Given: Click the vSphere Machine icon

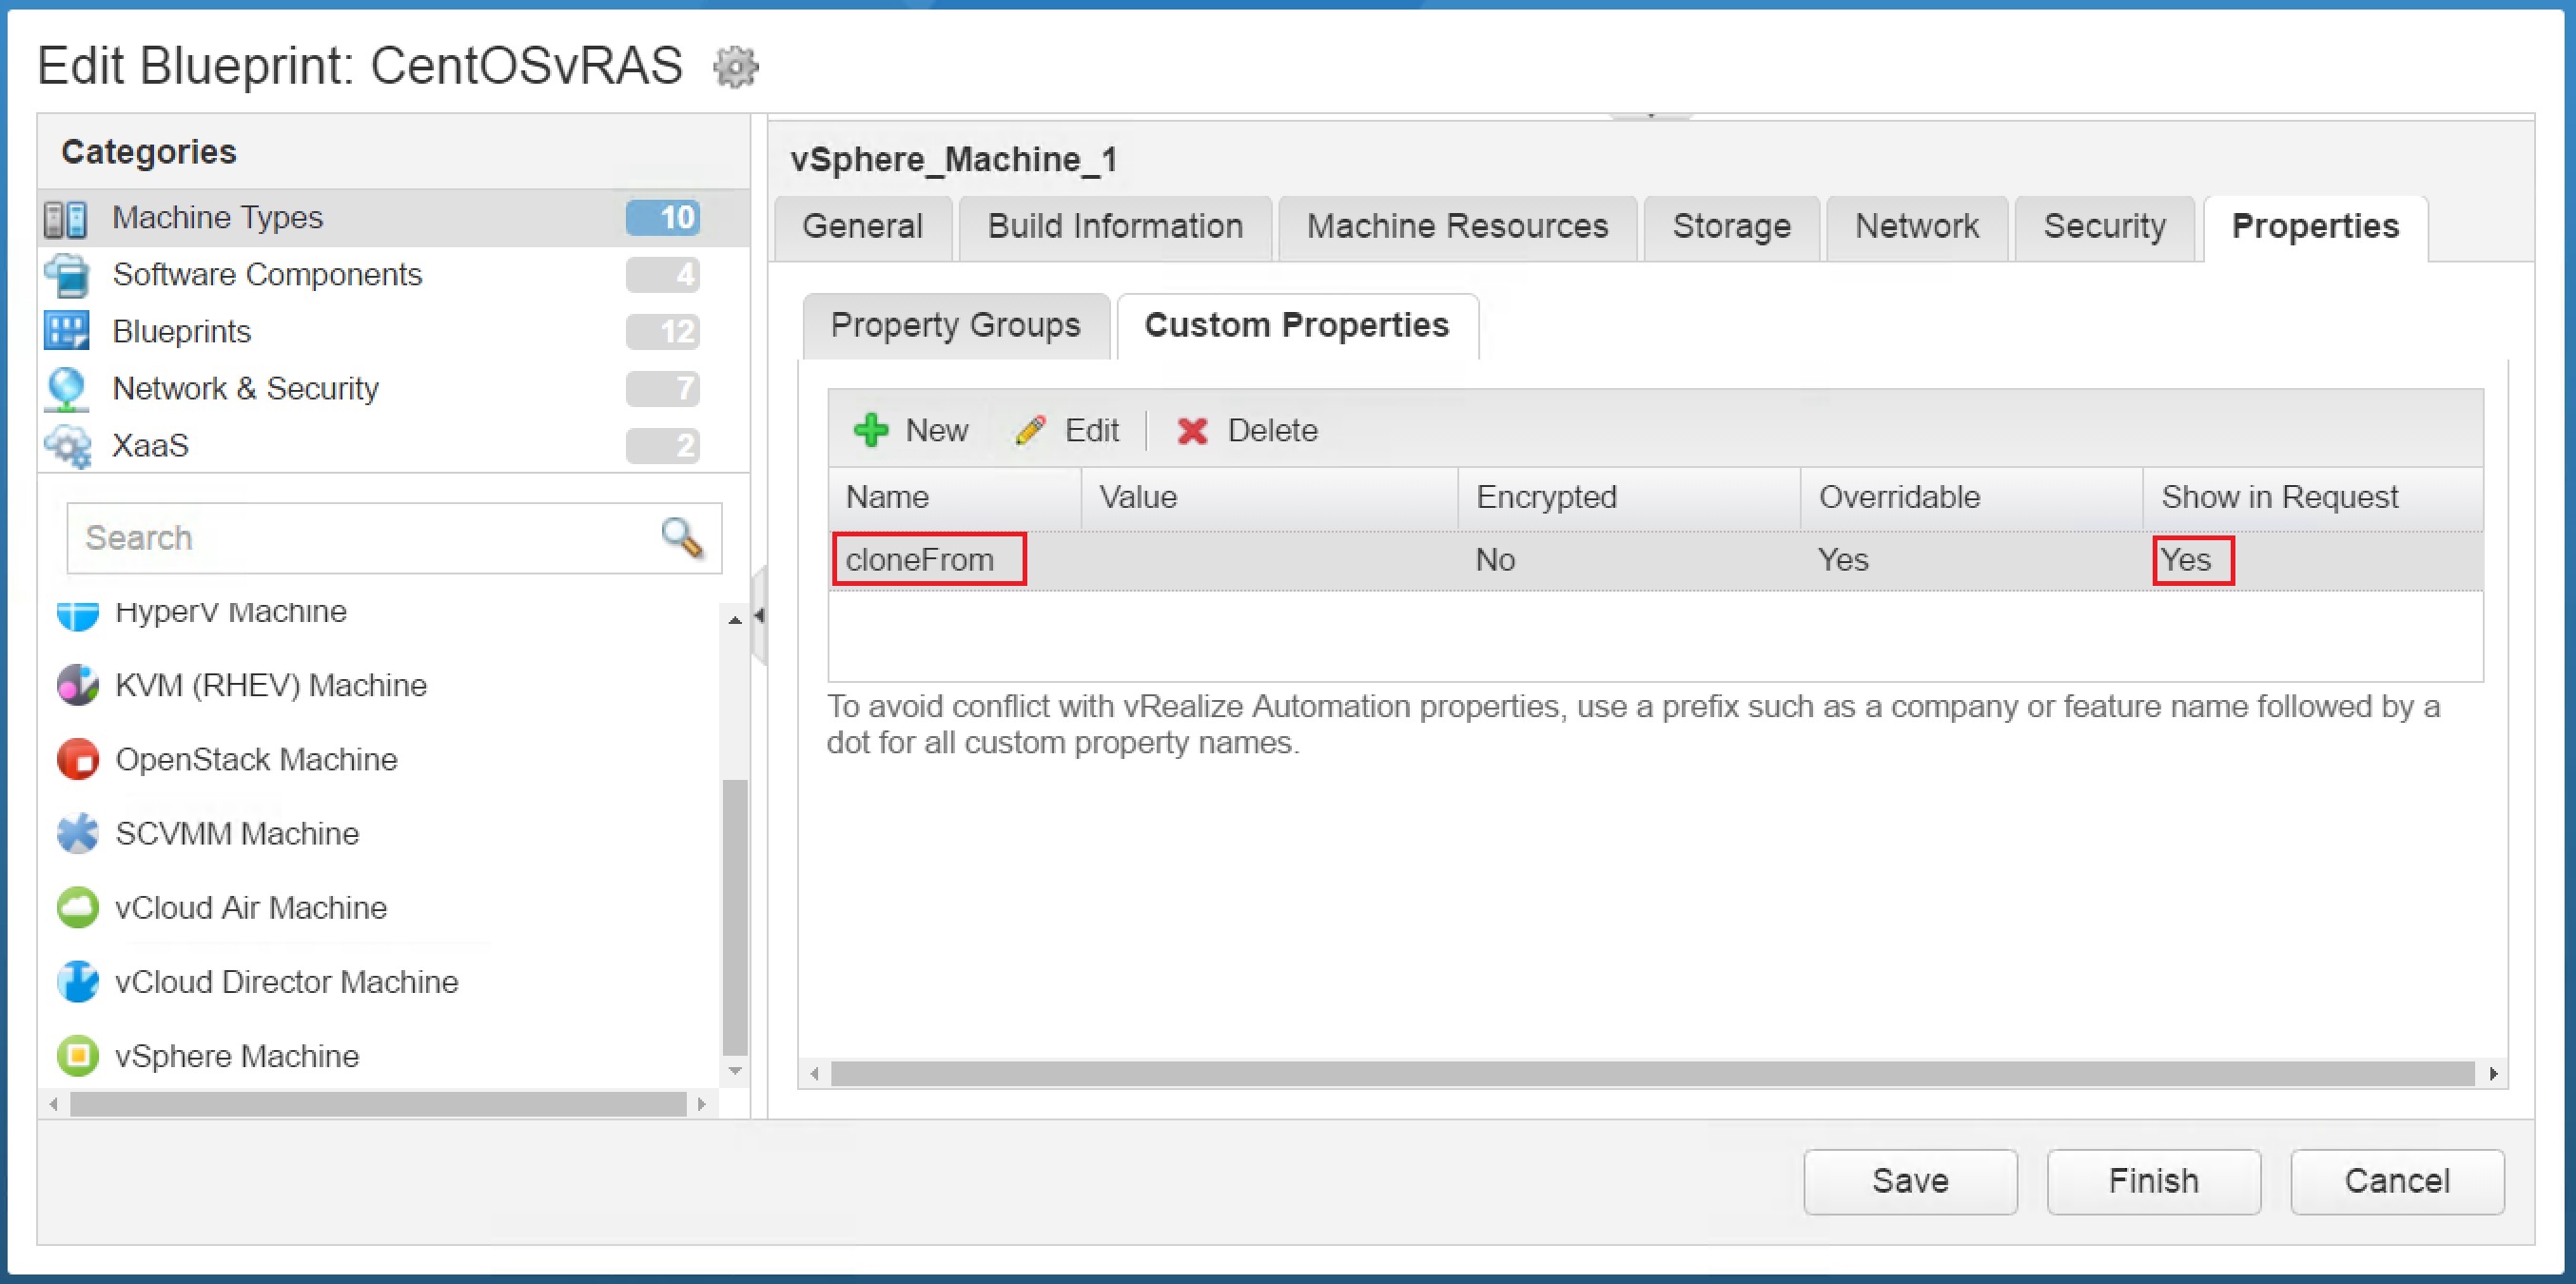Looking at the screenshot, I should [x=77, y=1056].
